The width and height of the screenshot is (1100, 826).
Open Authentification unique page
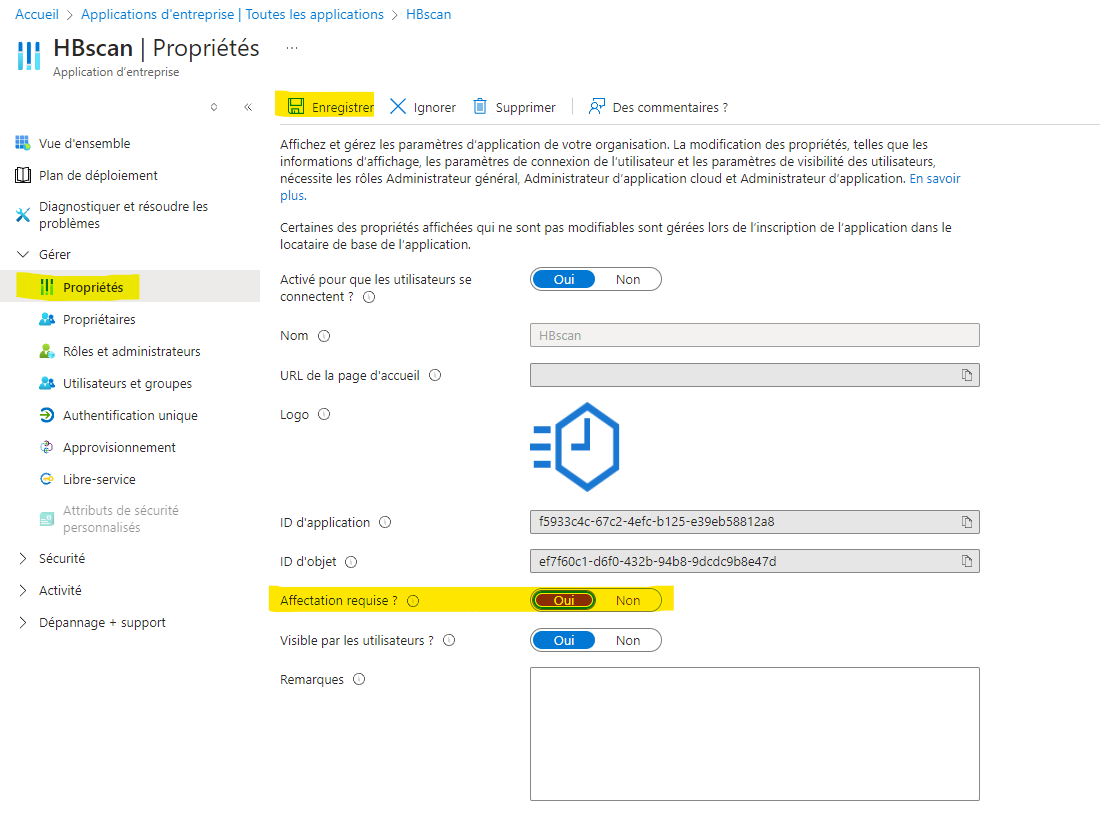coord(130,415)
